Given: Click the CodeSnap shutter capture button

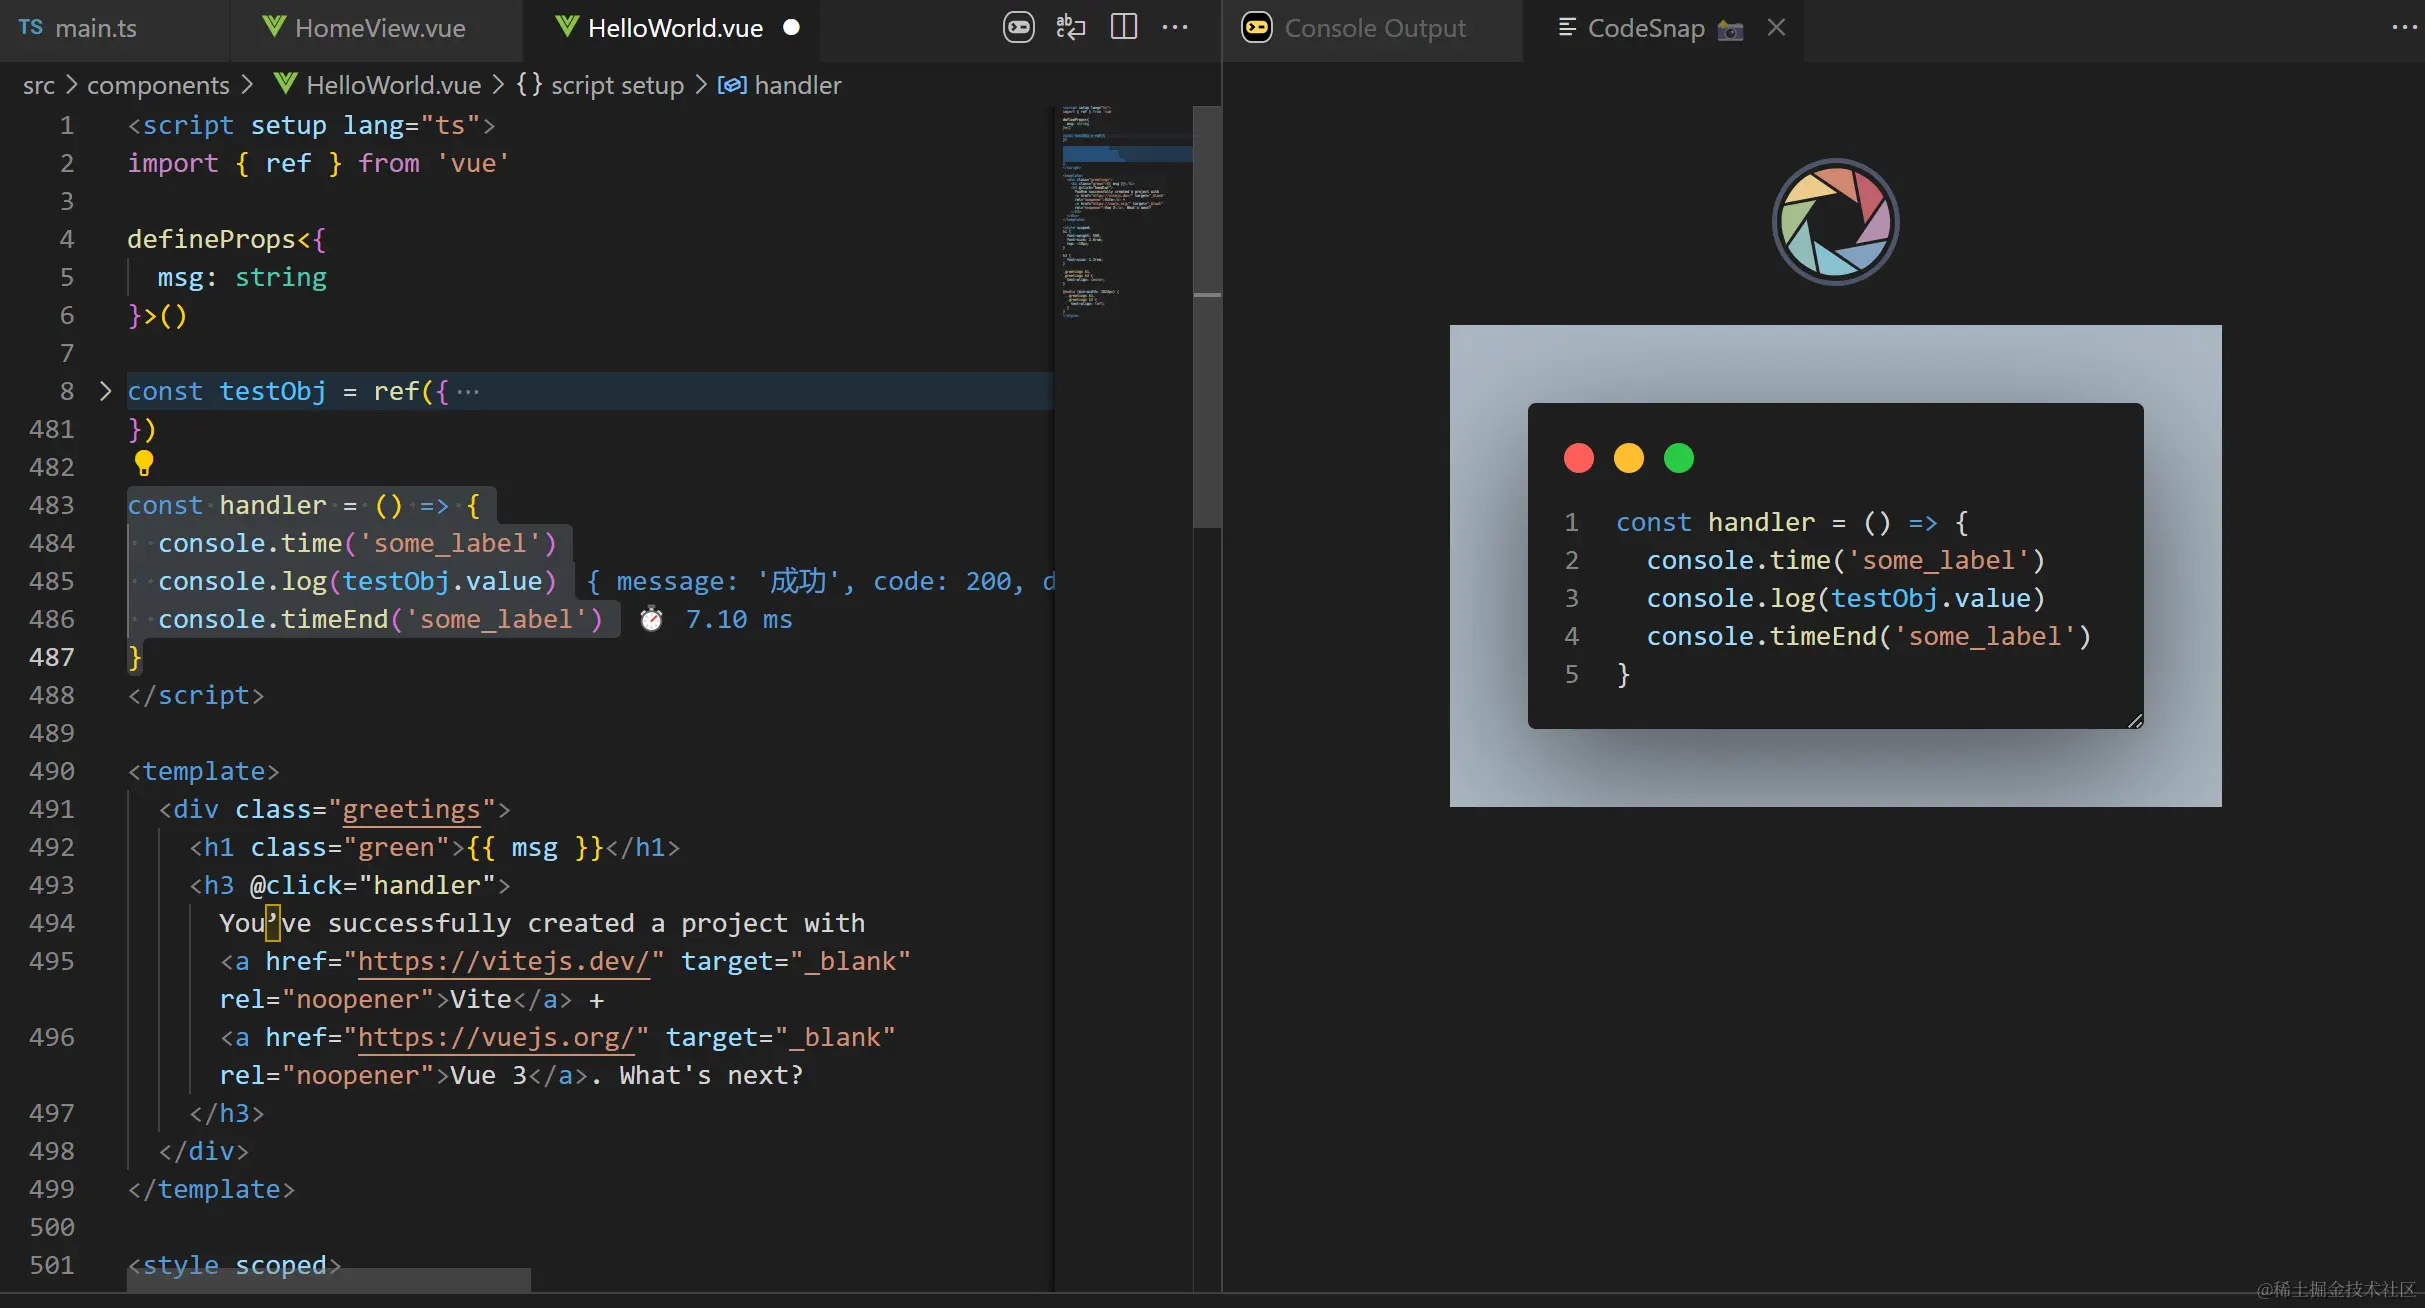Looking at the screenshot, I should click(x=1835, y=222).
